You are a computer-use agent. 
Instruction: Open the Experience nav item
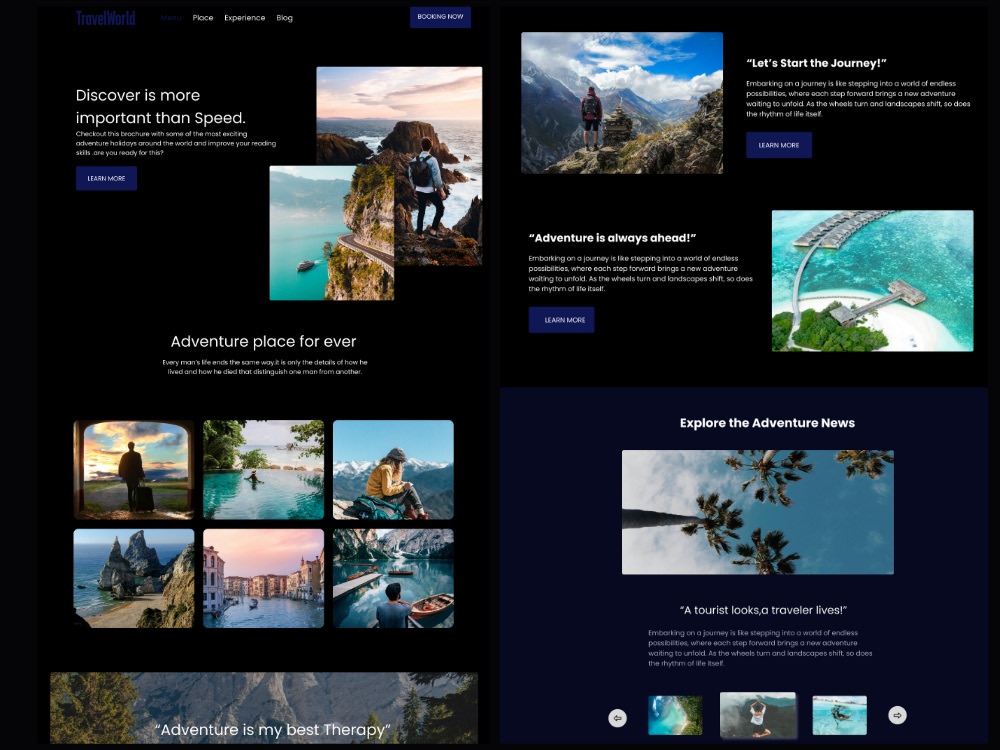point(244,18)
